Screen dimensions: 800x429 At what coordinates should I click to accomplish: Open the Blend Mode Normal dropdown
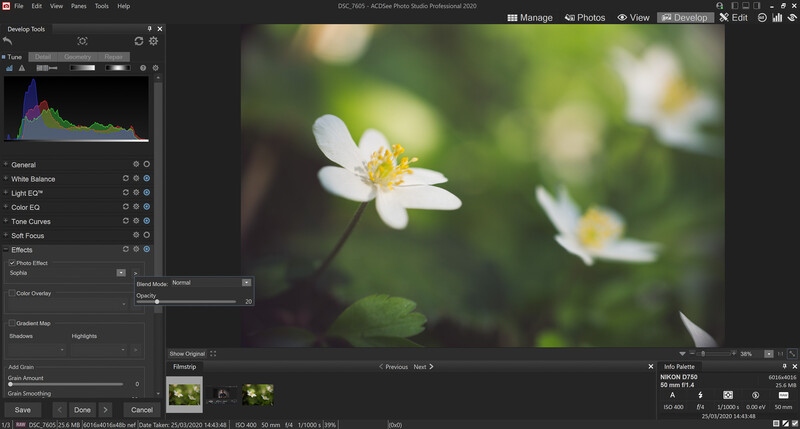[x=246, y=283]
